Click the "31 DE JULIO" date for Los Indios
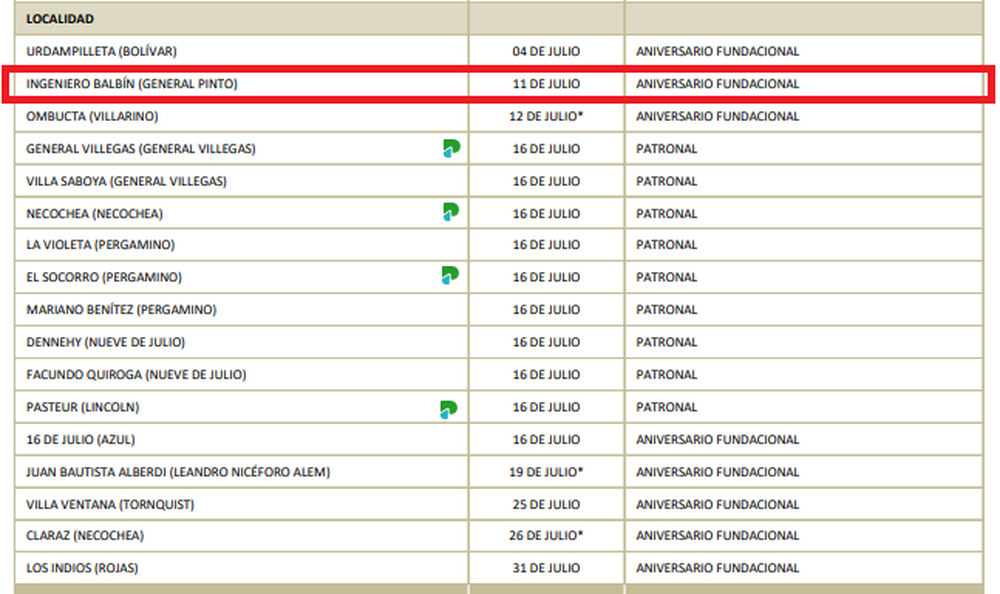The image size is (1000, 594). coord(546,568)
